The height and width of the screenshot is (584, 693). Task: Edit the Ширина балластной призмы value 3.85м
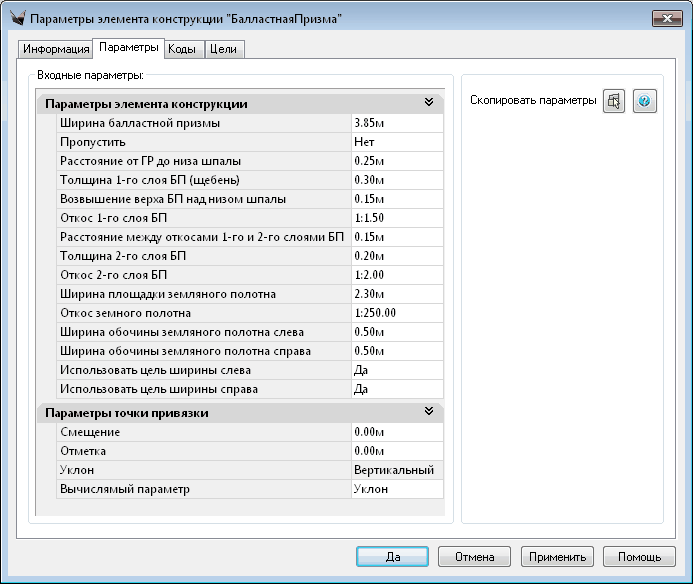[396, 123]
